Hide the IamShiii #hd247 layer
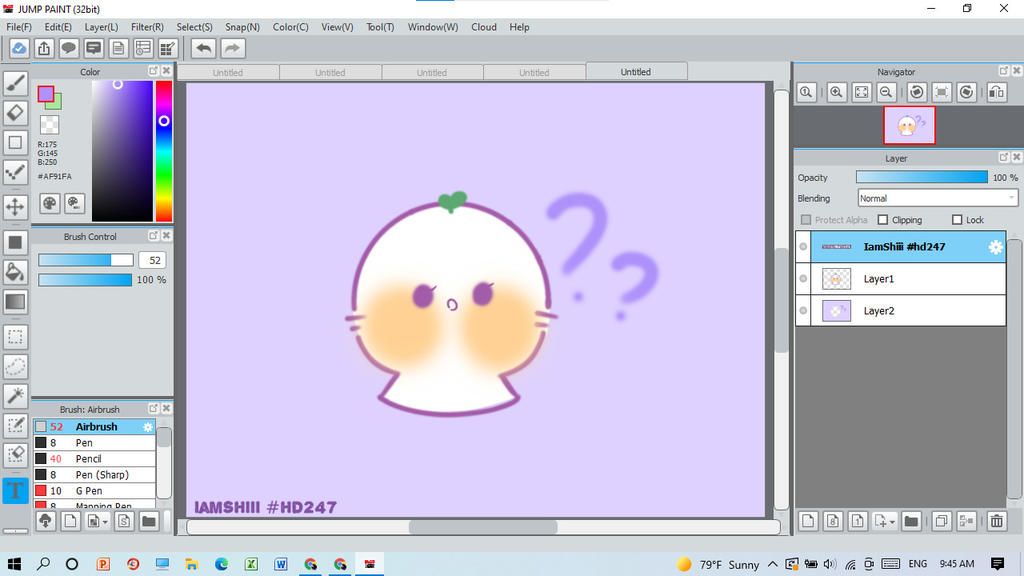Image resolution: width=1024 pixels, height=576 pixels. tap(803, 247)
